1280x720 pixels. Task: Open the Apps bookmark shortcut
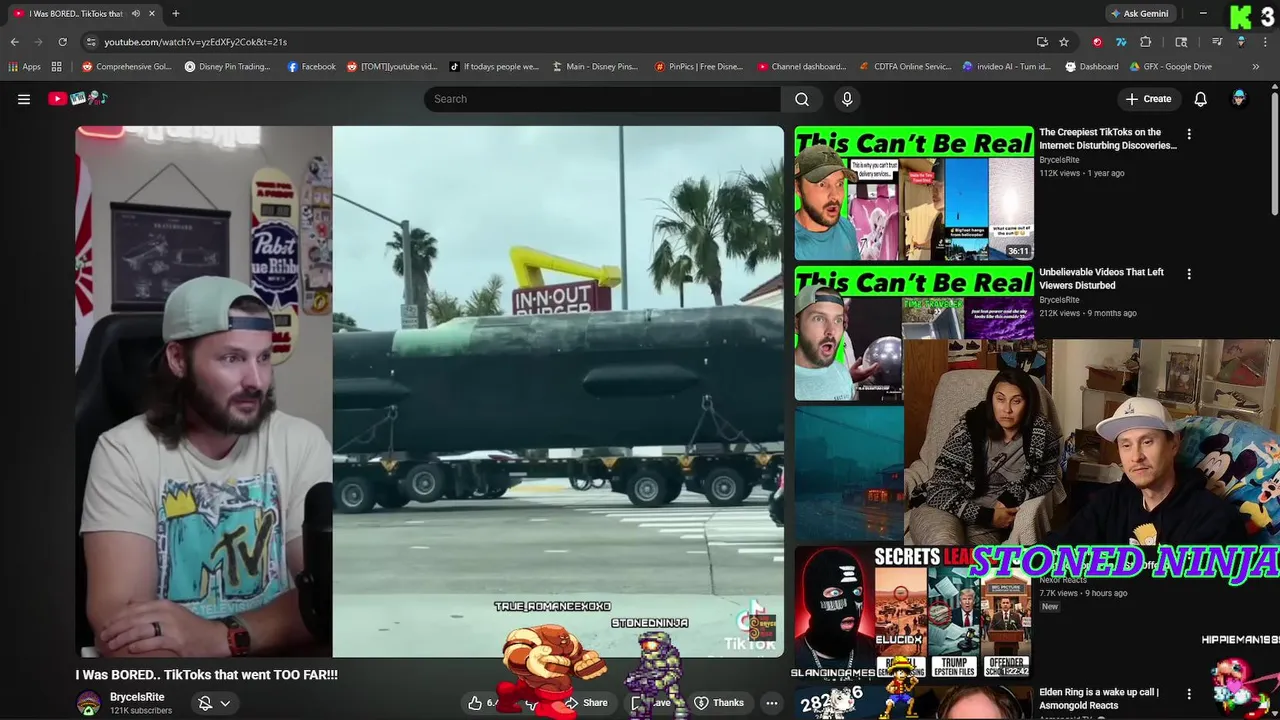[25, 67]
